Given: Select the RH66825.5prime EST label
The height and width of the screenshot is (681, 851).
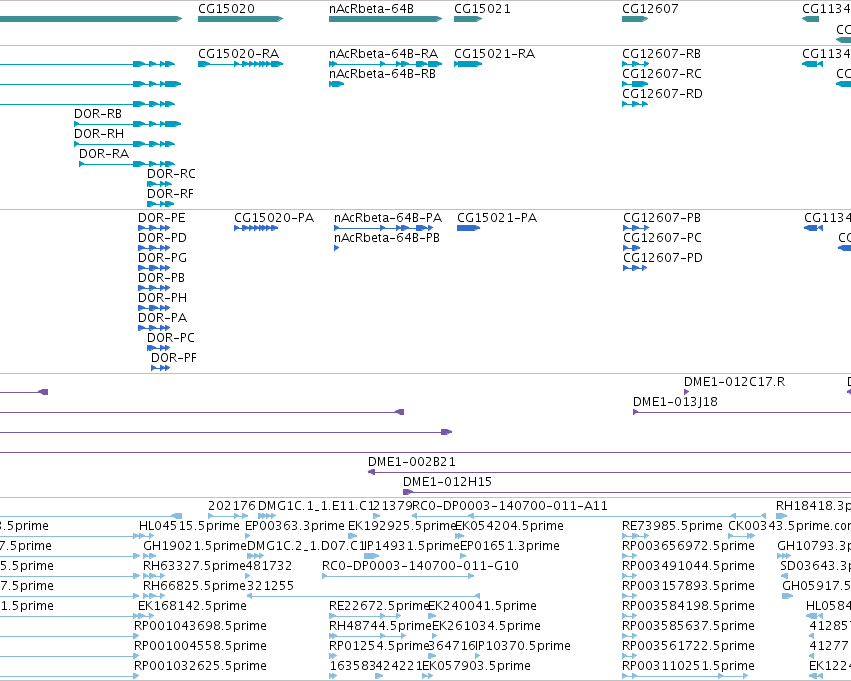Looking at the screenshot, I should (x=194, y=587).
